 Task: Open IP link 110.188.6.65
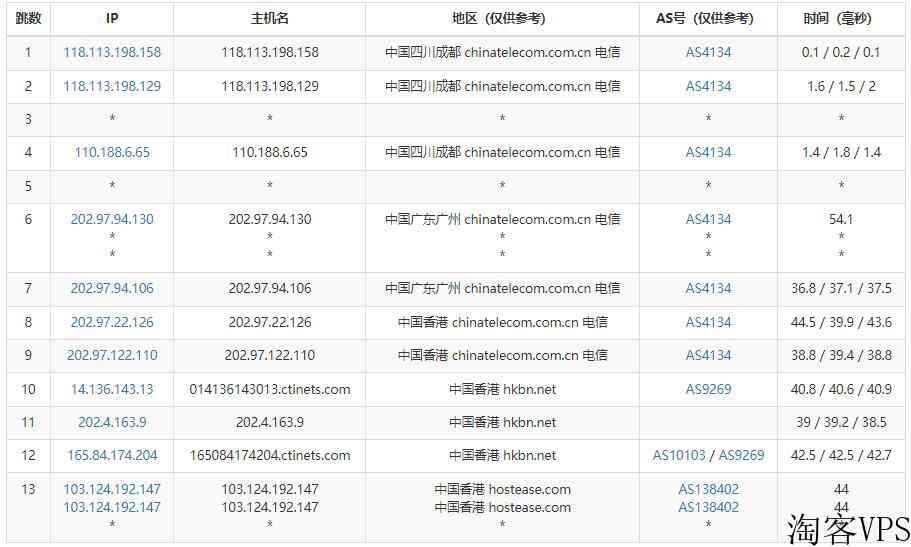click(x=112, y=153)
